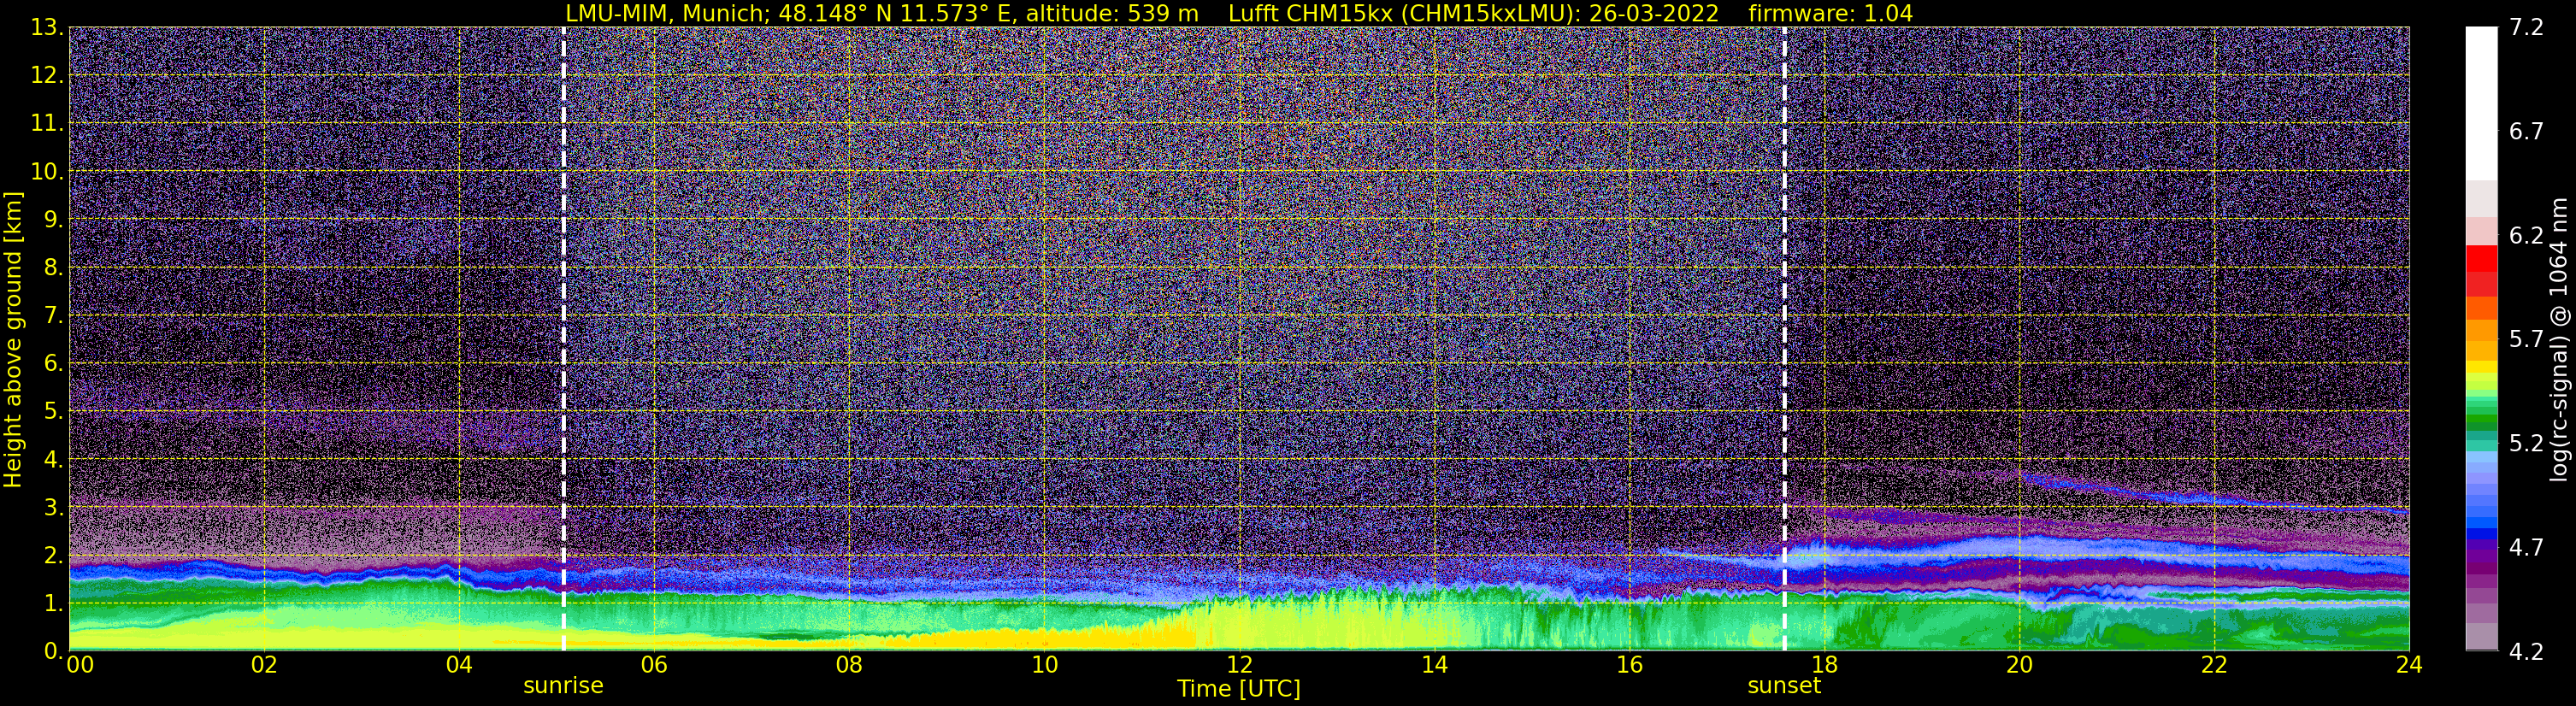Click the "7.2" colorbar tick value
The height and width of the screenshot is (706, 2576).
2526,28
